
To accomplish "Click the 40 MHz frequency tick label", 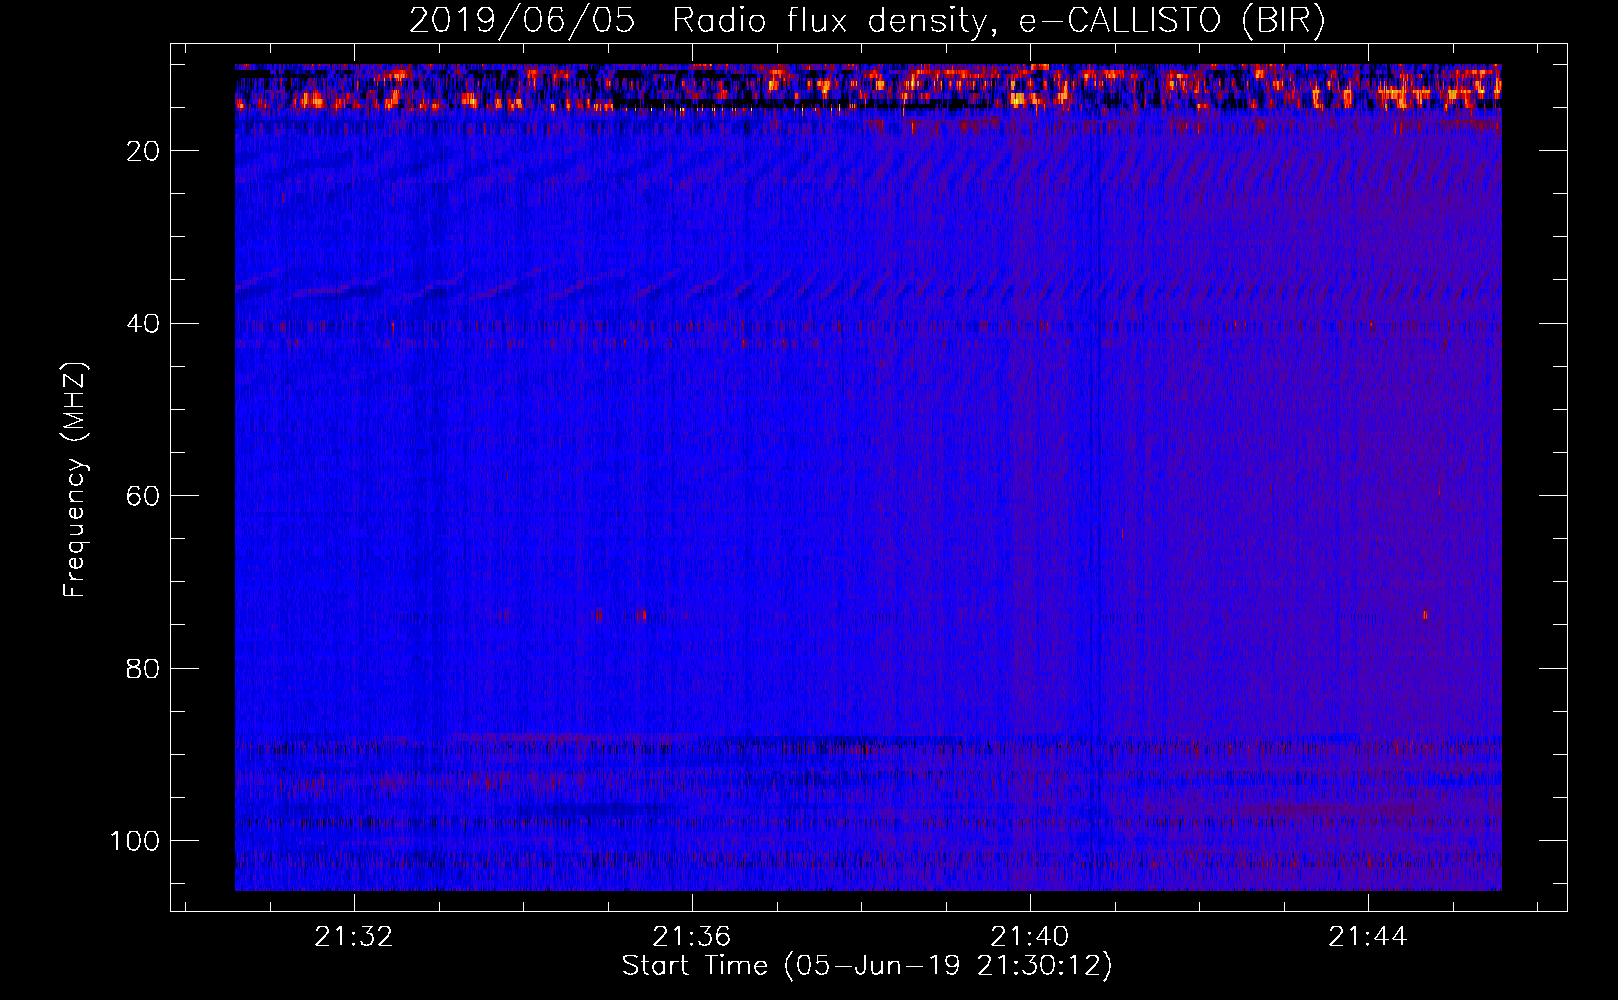I will (143, 324).
